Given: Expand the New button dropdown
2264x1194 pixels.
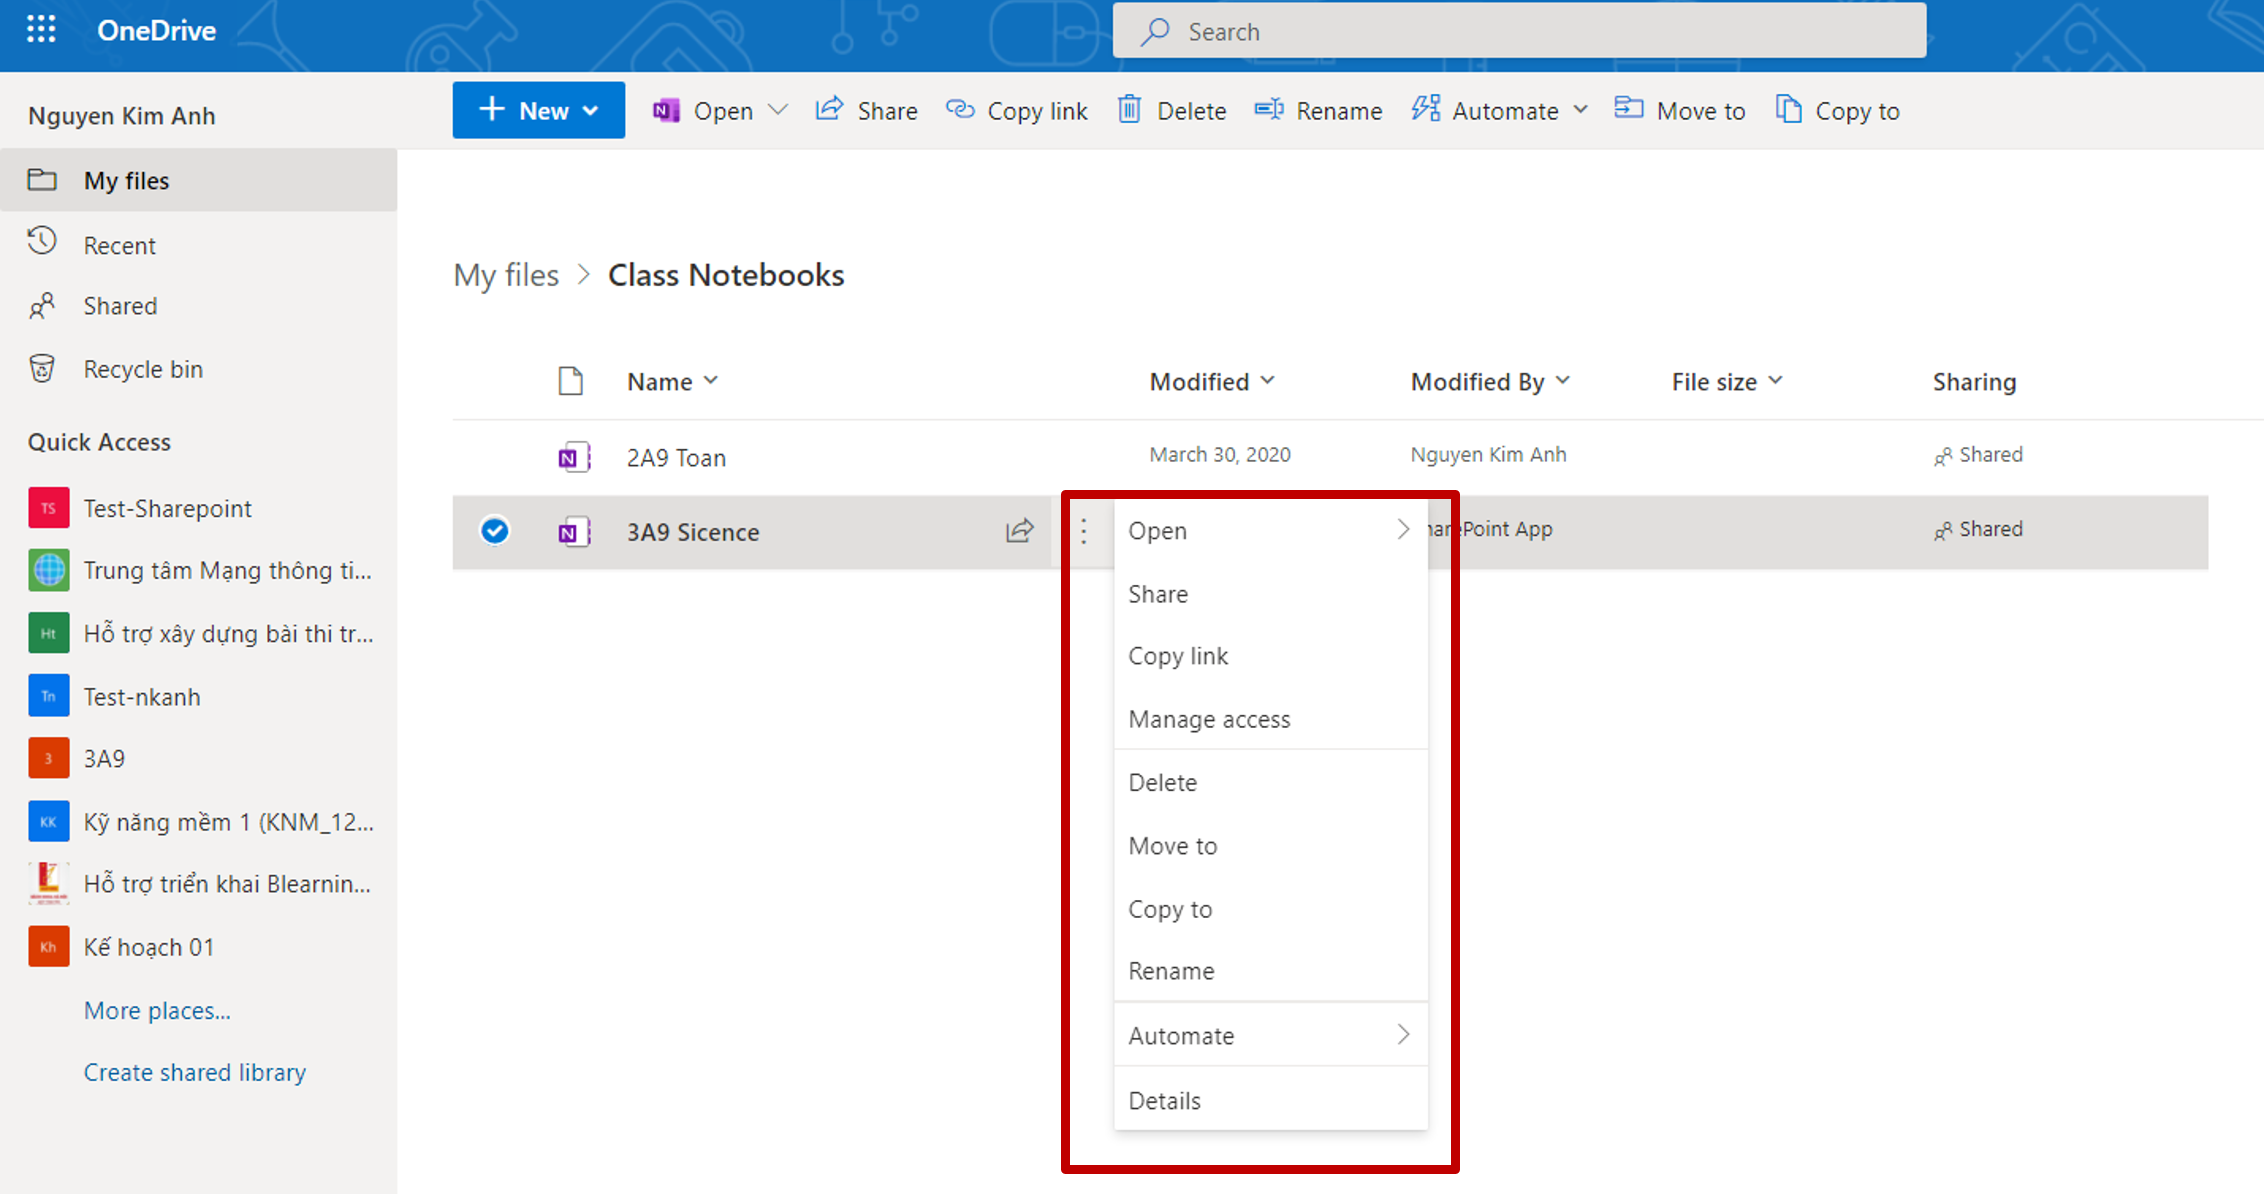Looking at the screenshot, I should [591, 111].
